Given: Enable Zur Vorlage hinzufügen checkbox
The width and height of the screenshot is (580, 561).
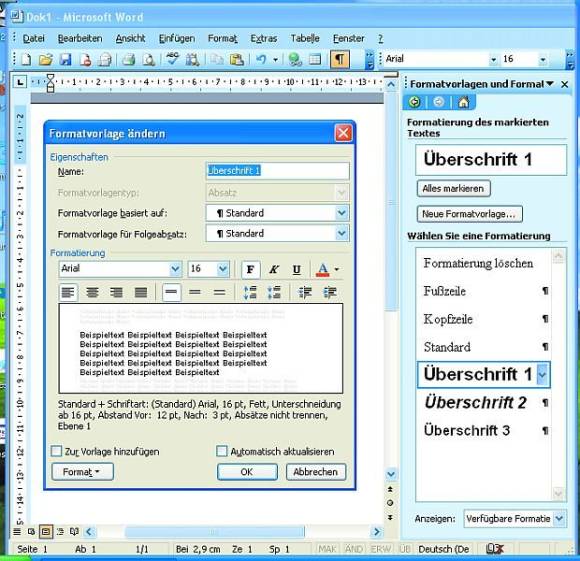Looking at the screenshot, I should pos(56,451).
